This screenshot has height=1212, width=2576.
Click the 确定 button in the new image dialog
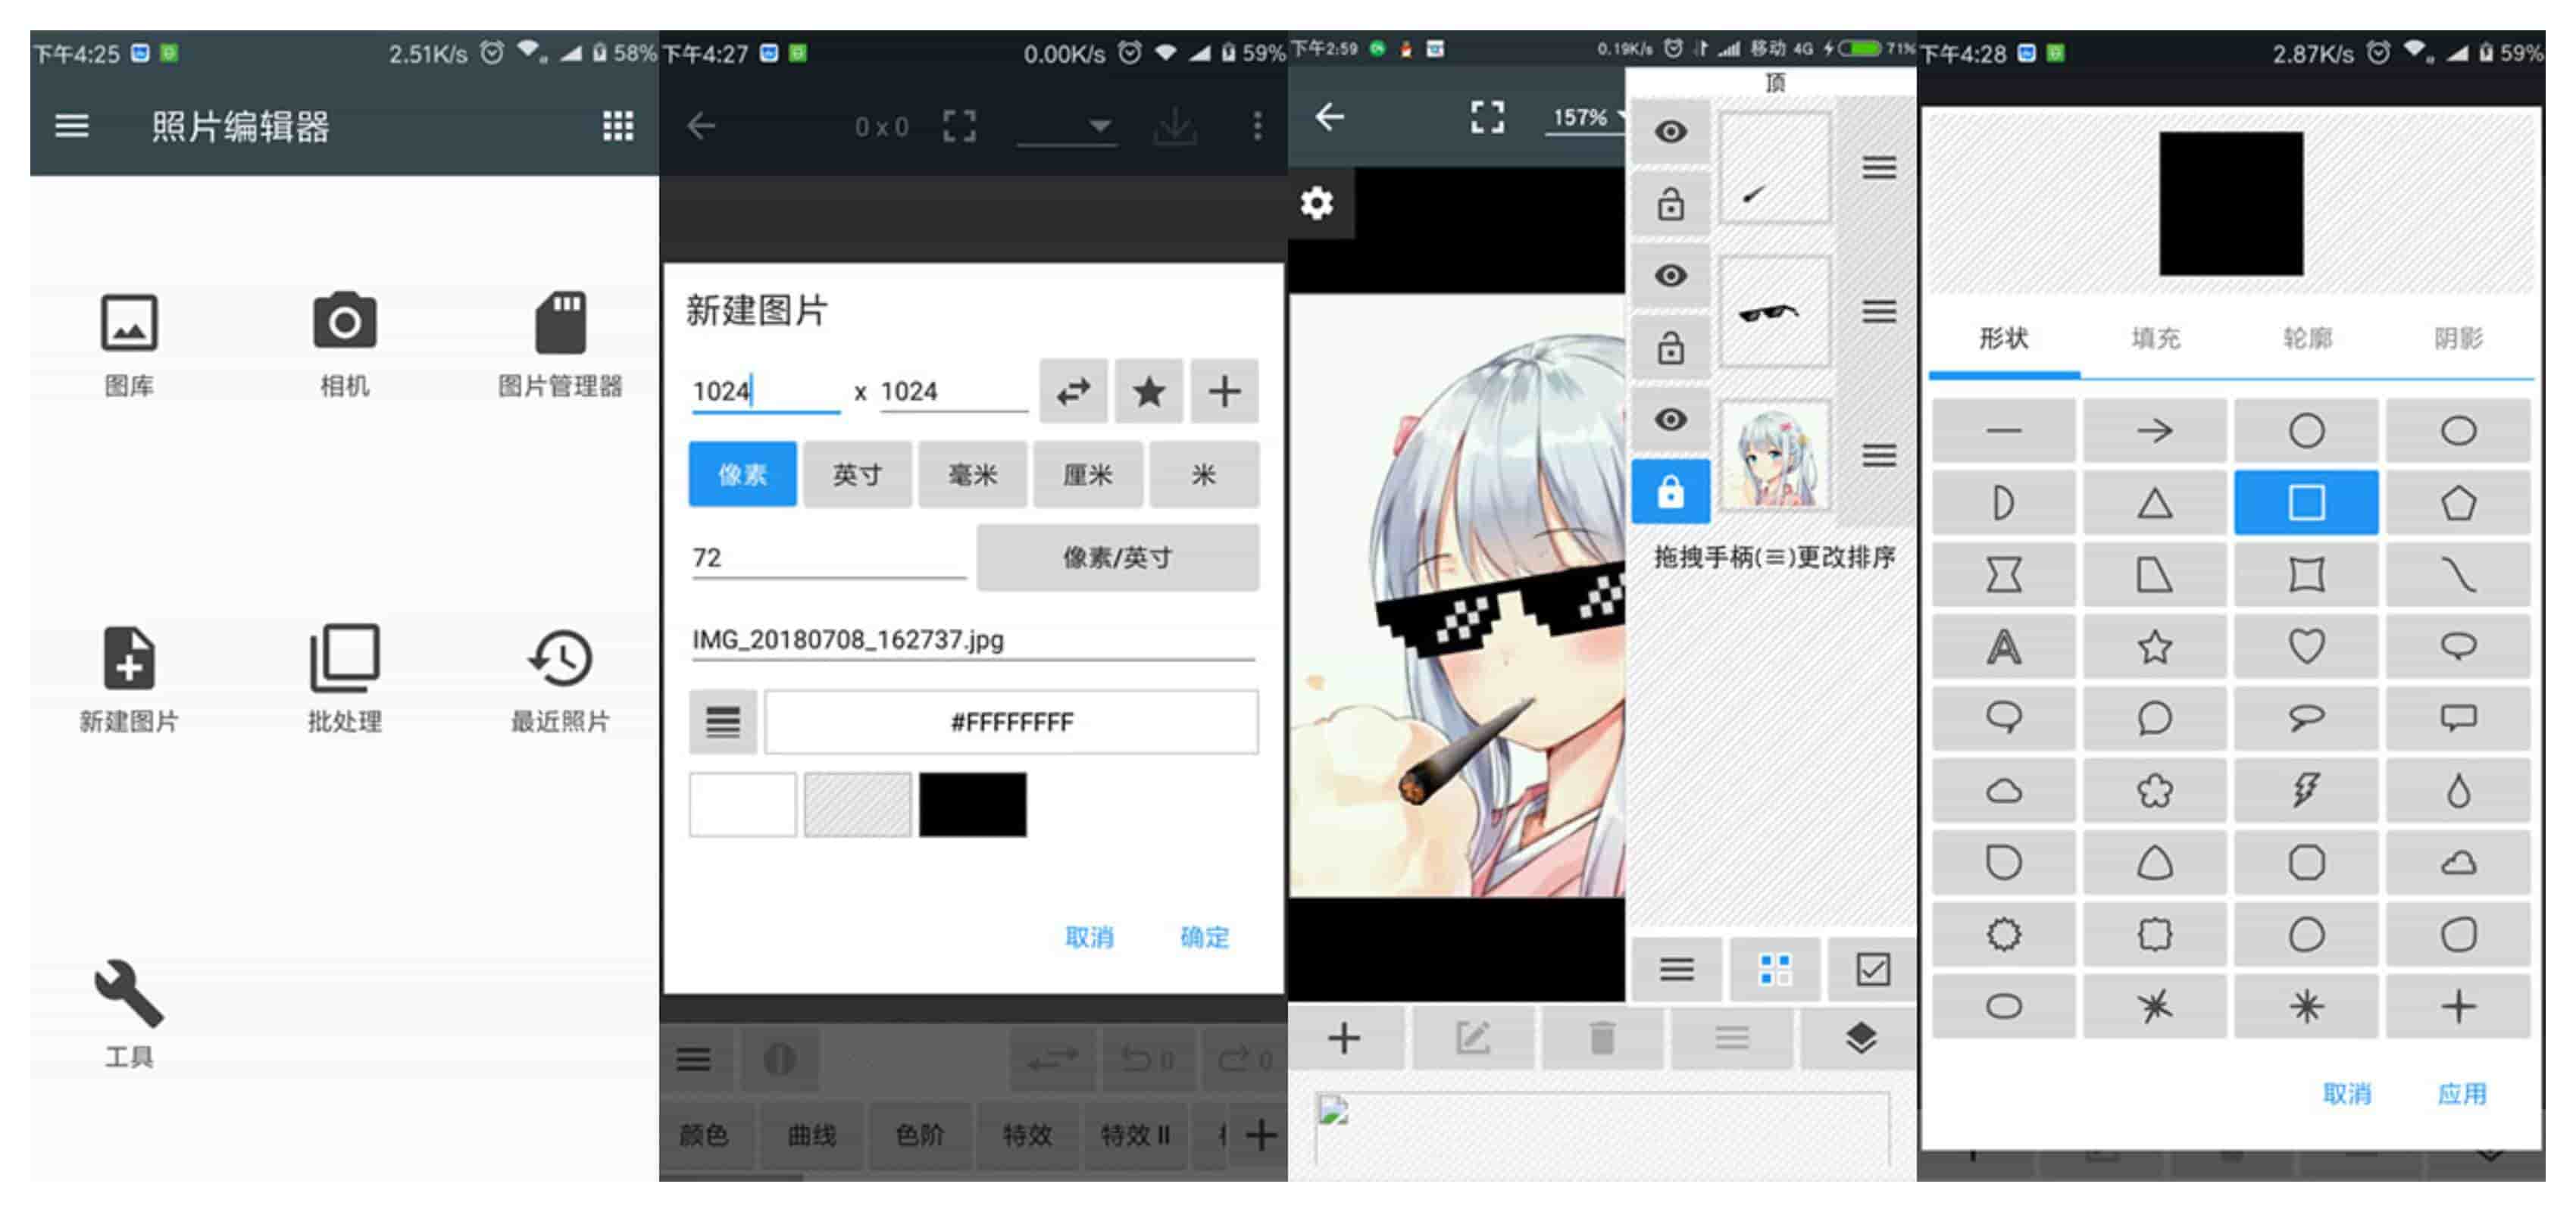coord(1203,937)
